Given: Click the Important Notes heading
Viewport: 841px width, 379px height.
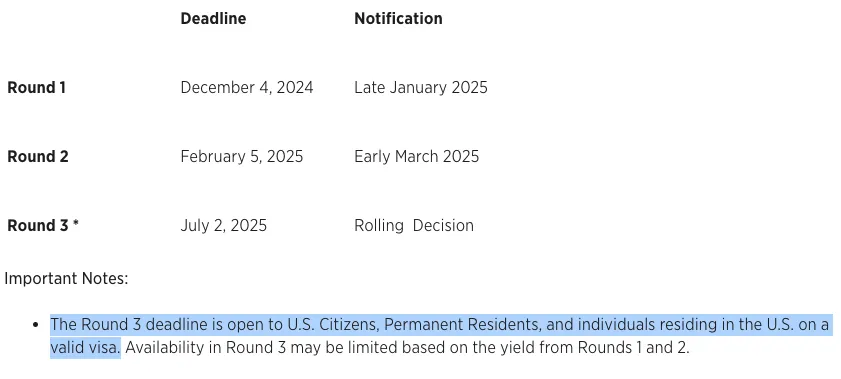Looking at the screenshot, I should (67, 279).
